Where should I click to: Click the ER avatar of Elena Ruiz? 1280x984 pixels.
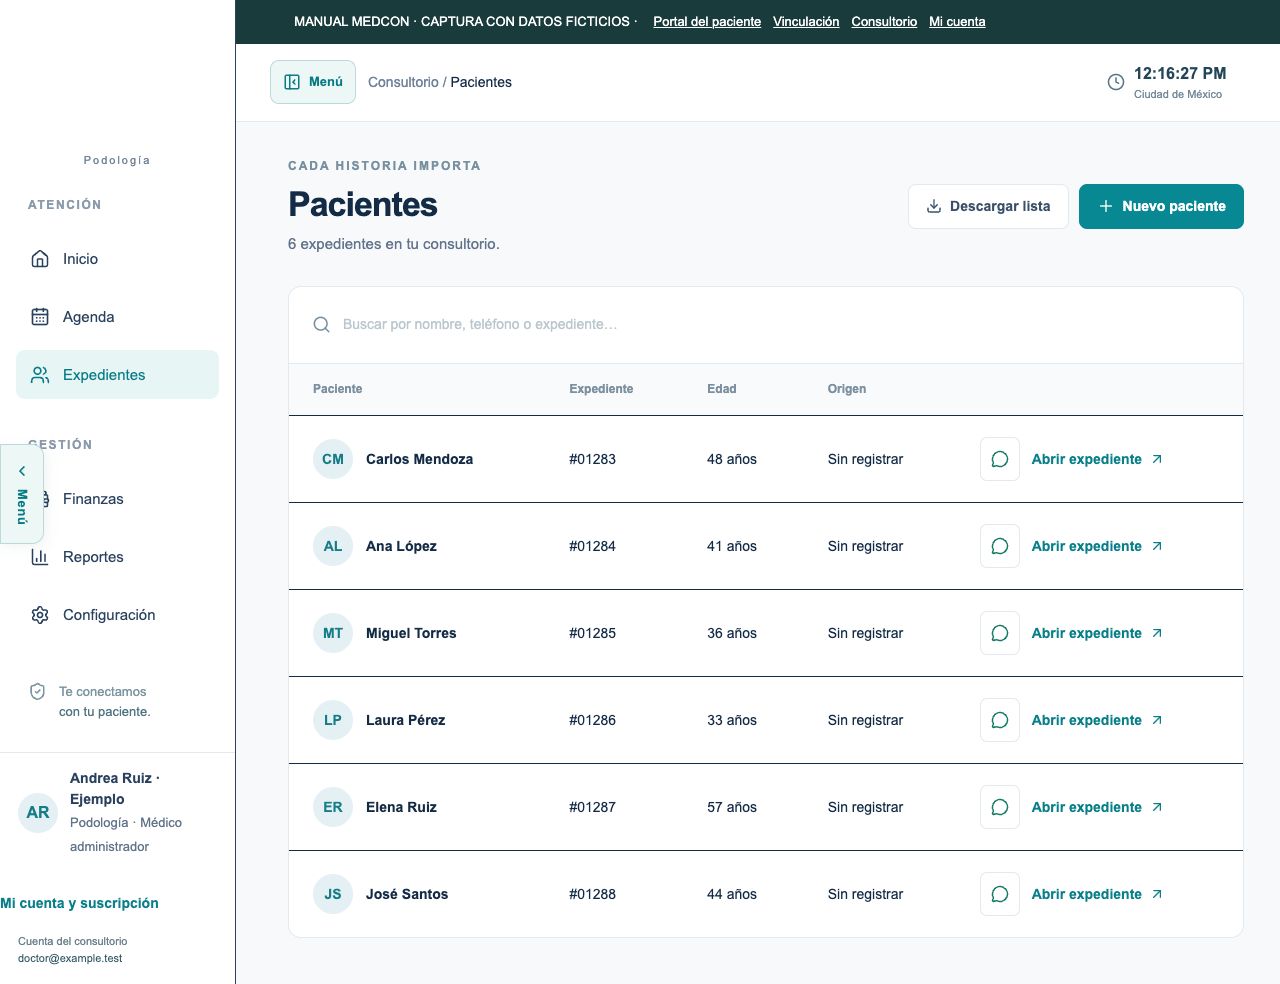coord(333,807)
